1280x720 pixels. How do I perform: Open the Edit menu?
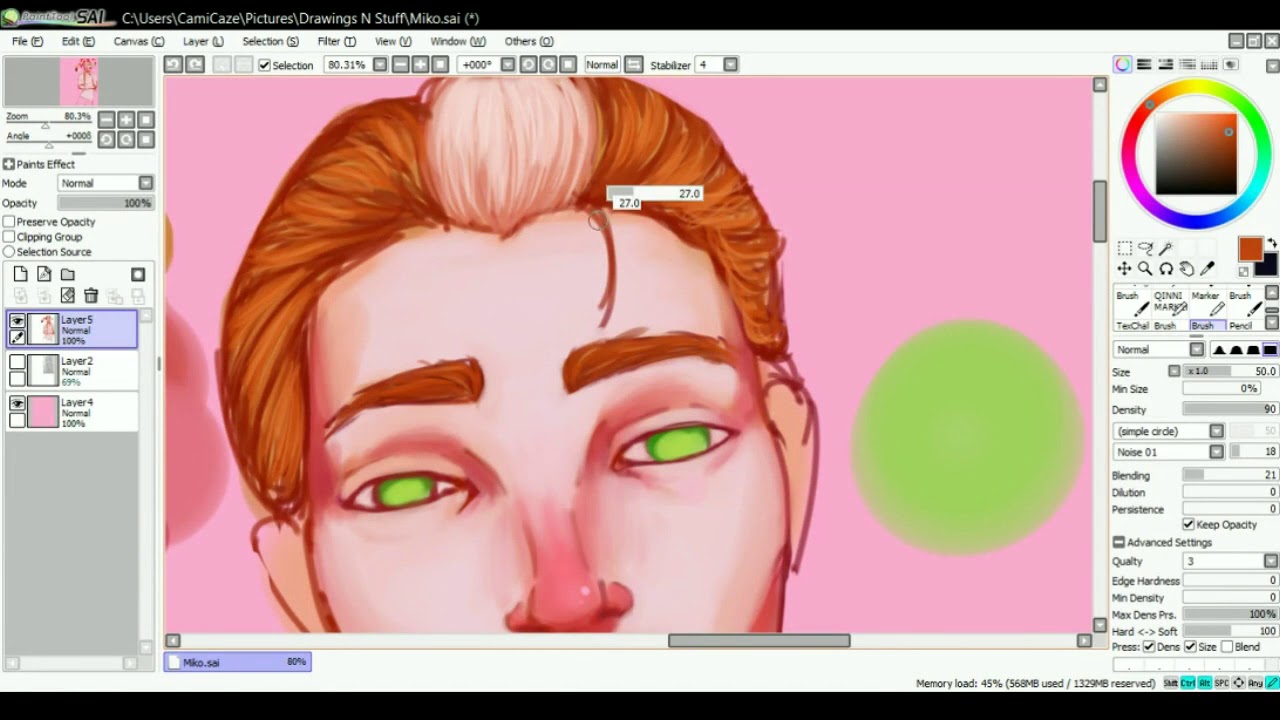pyautogui.click(x=78, y=41)
